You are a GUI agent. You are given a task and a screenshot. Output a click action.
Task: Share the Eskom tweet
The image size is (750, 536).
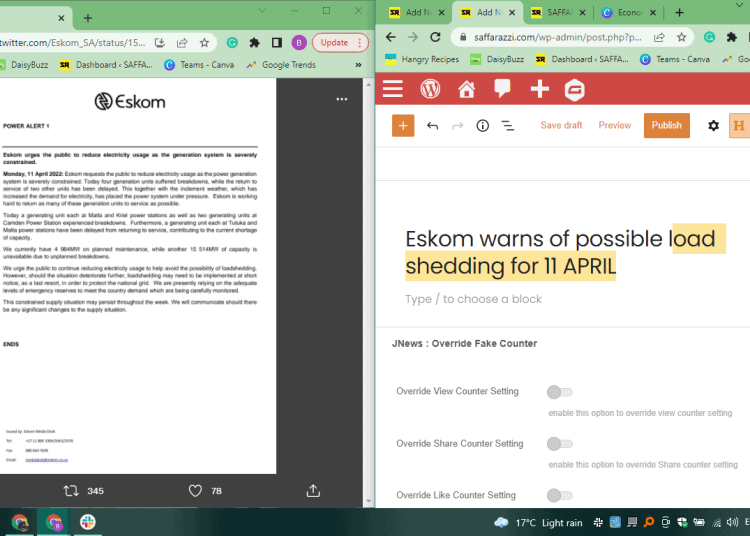[313, 491]
